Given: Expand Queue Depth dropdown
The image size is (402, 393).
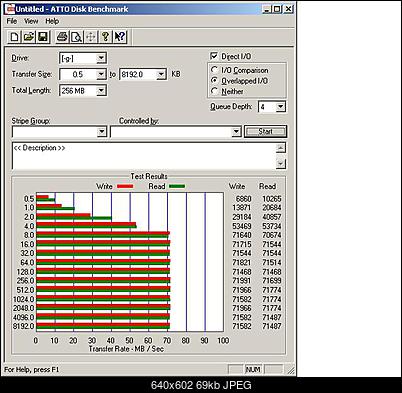Looking at the screenshot, I should [x=281, y=107].
